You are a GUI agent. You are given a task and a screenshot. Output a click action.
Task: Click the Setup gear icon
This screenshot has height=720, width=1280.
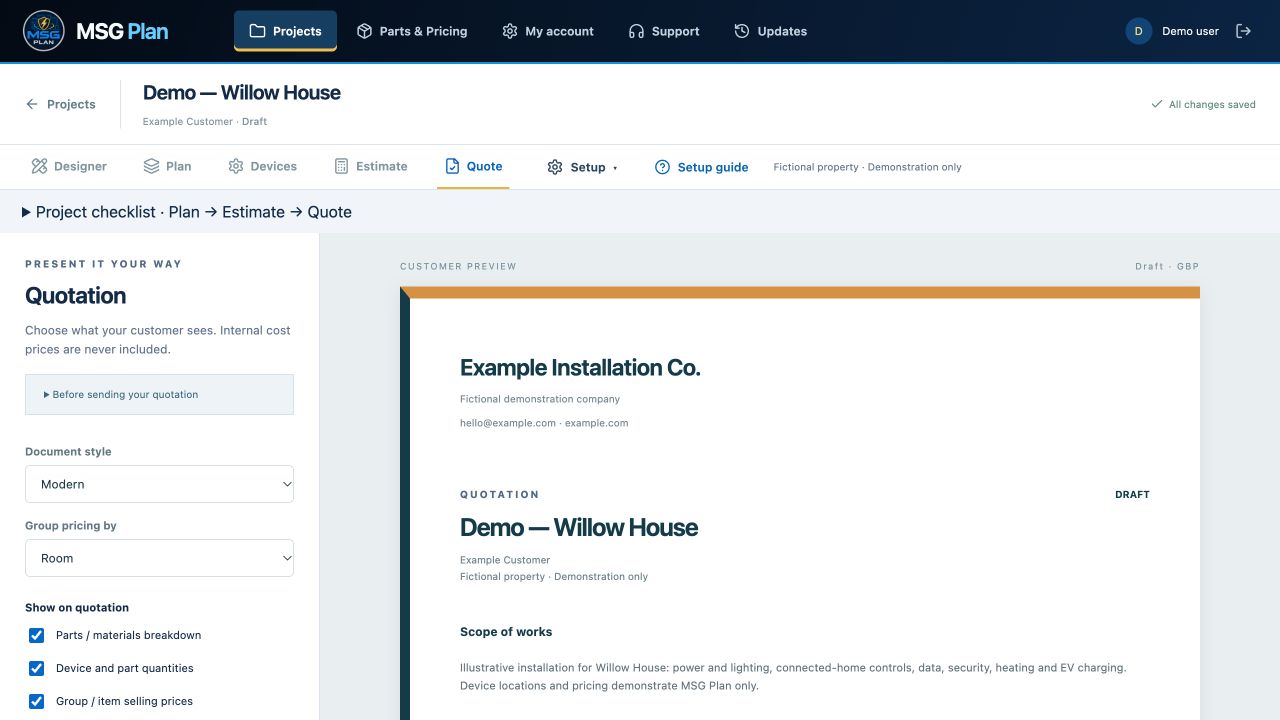point(555,167)
